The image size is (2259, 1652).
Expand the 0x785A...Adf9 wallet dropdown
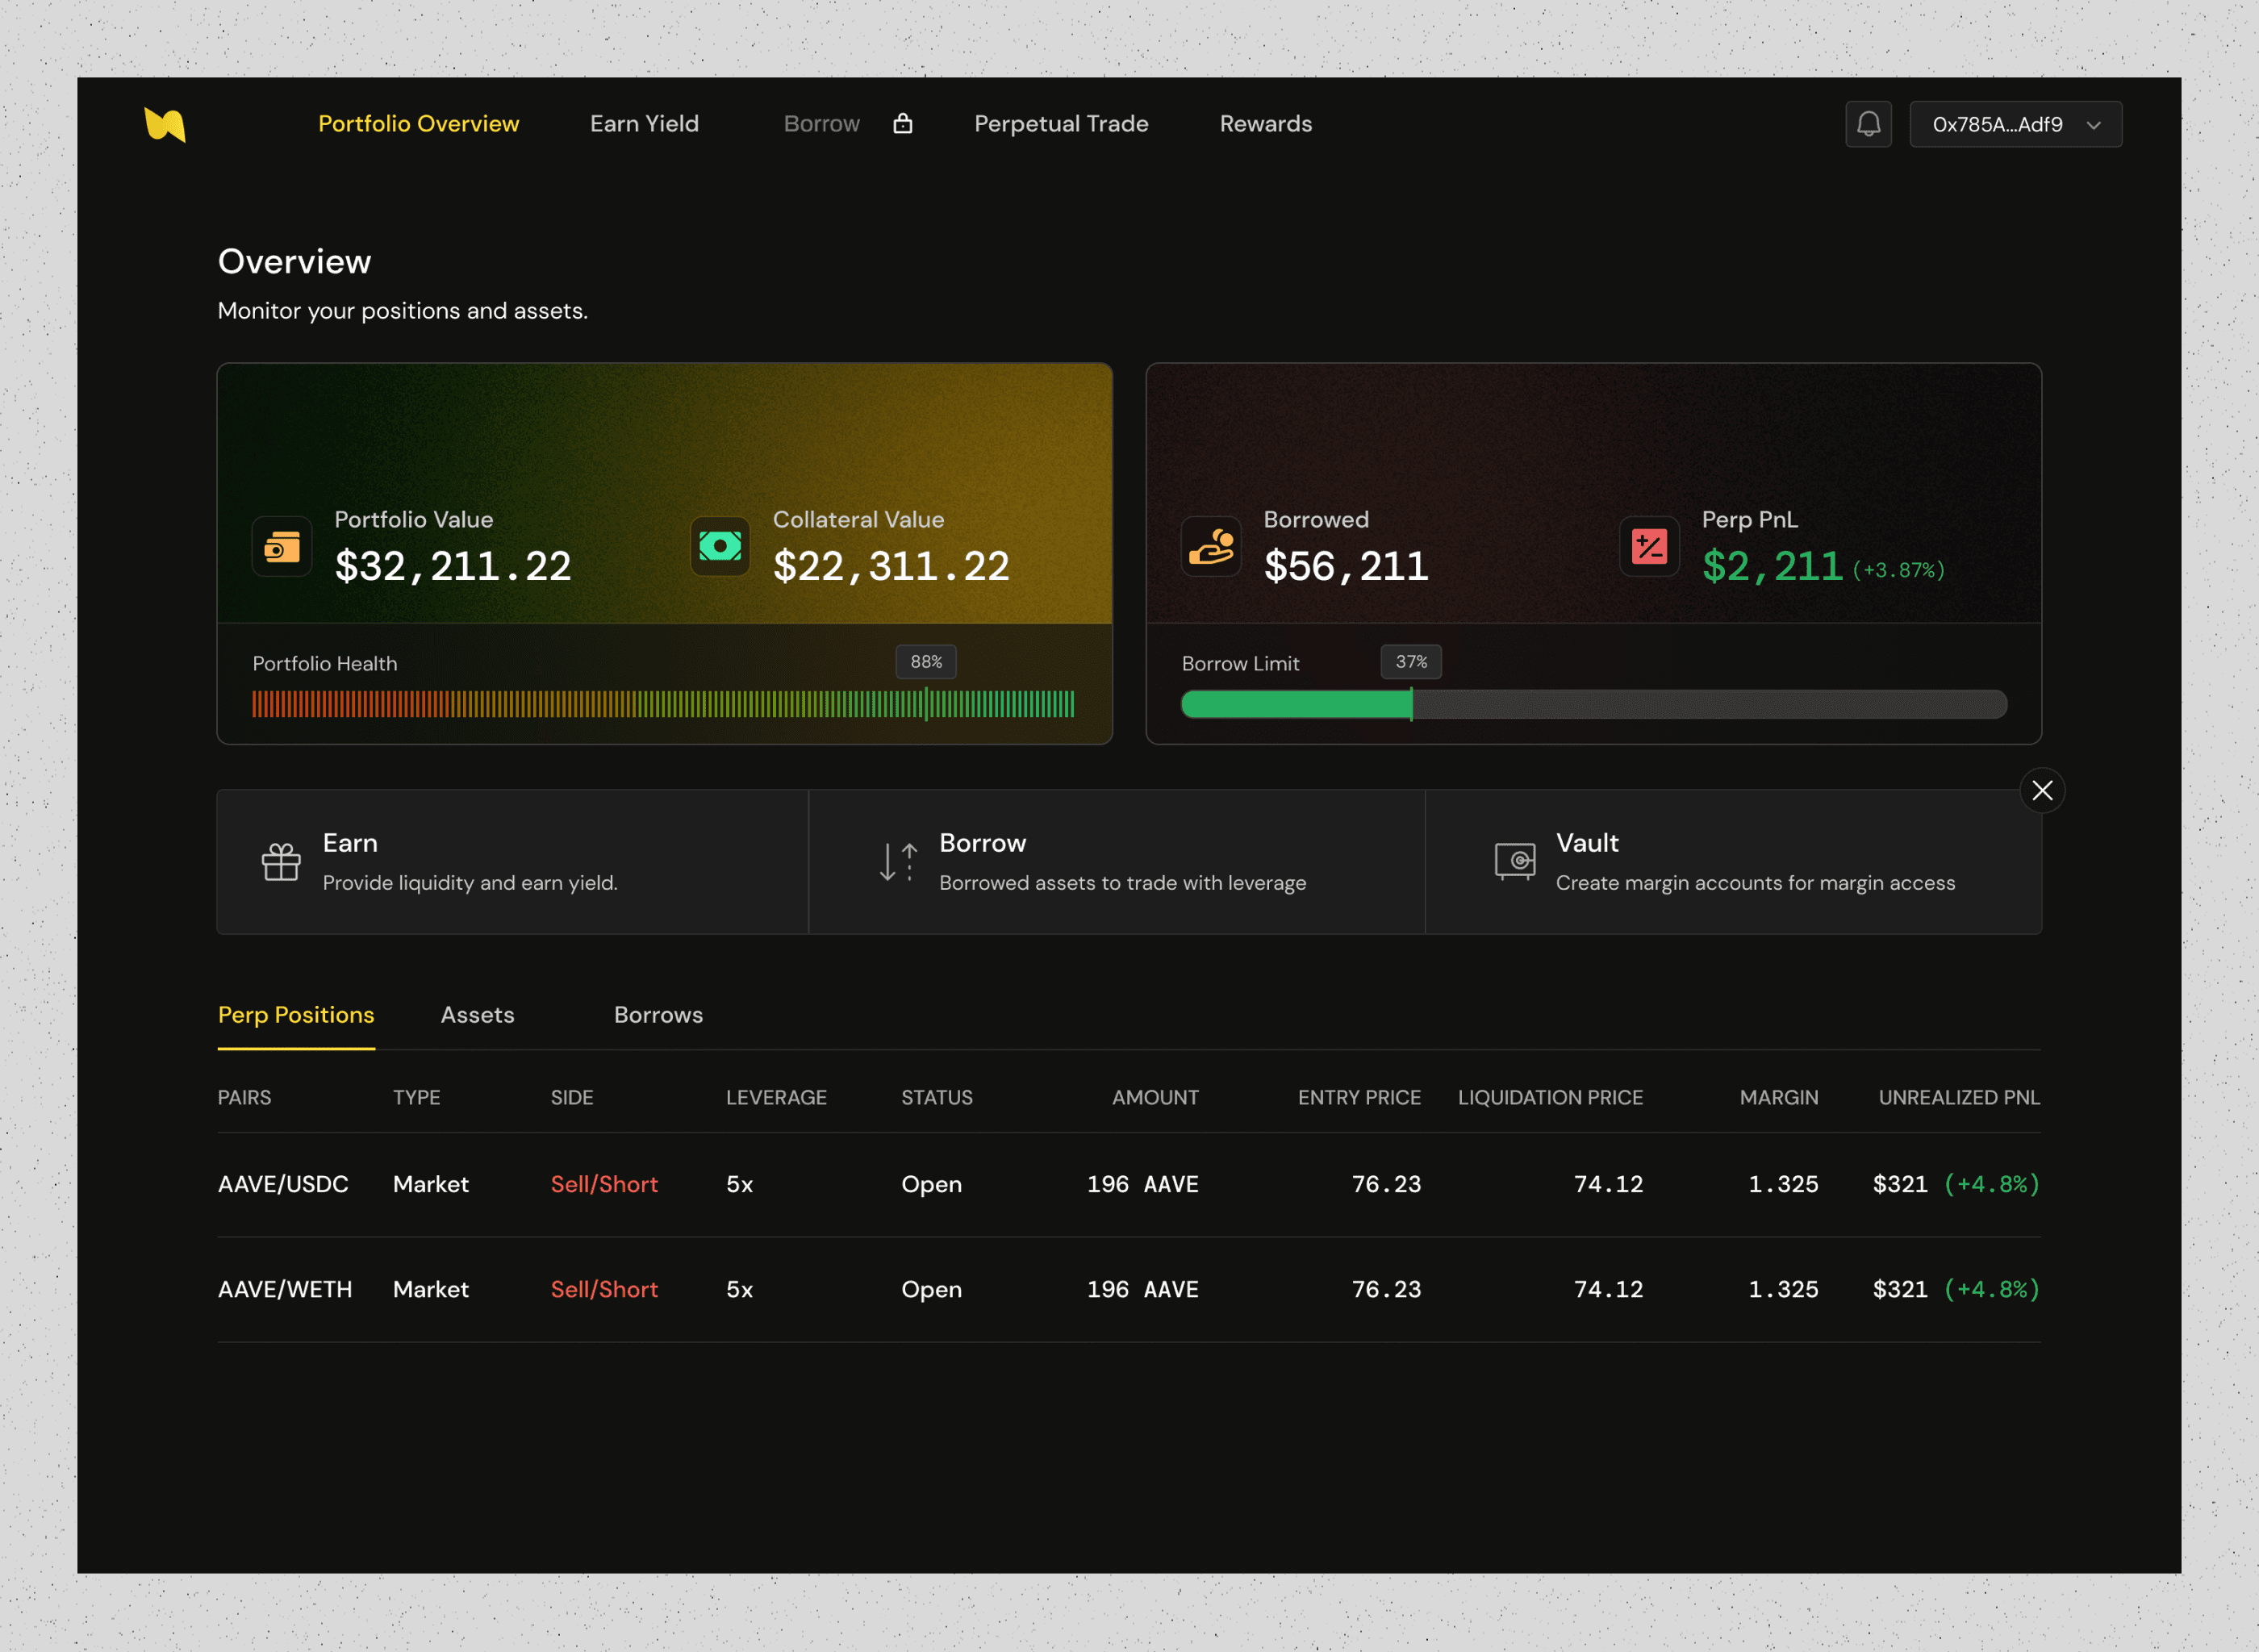click(x=2015, y=124)
